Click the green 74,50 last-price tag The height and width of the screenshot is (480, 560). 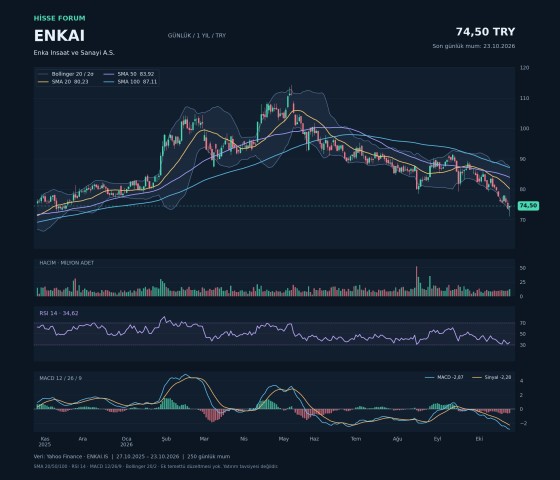(528, 205)
